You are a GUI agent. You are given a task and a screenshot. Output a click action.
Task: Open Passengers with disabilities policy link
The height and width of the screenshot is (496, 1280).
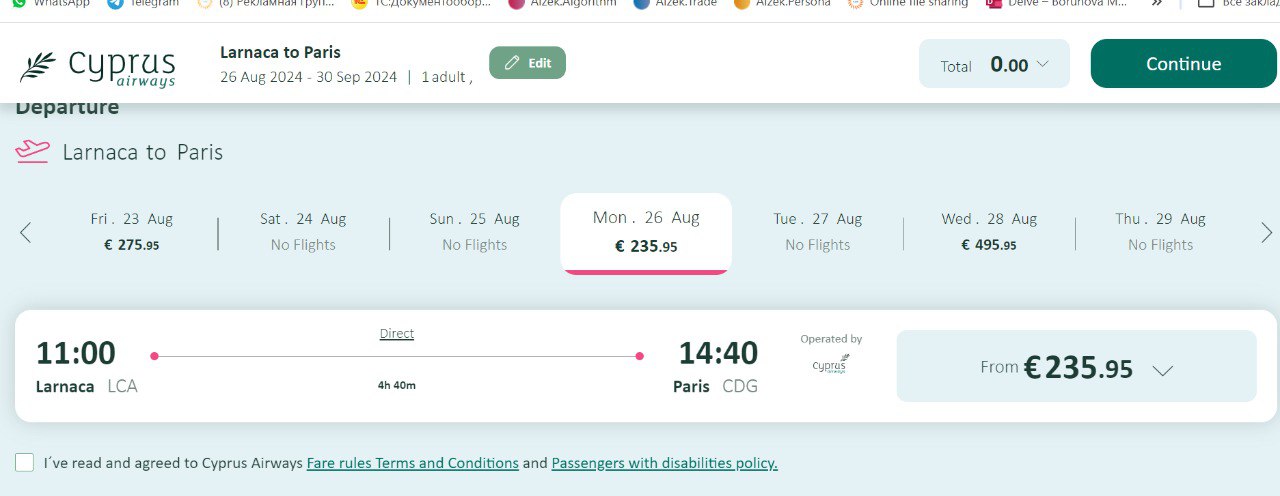664,463
